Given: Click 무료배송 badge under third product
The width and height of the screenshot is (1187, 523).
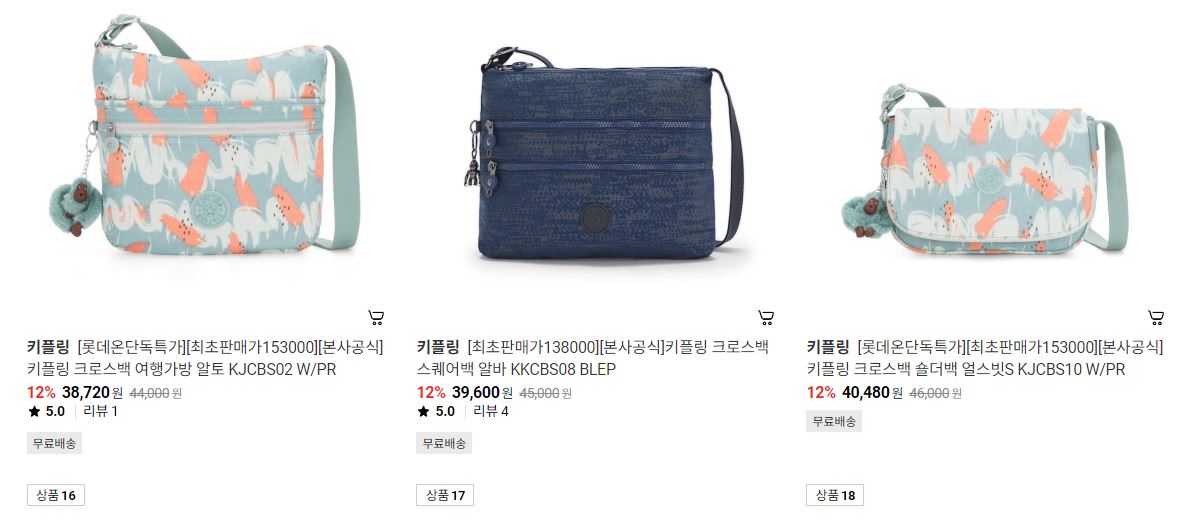Looking at the screenshot, I should [834, 422].
